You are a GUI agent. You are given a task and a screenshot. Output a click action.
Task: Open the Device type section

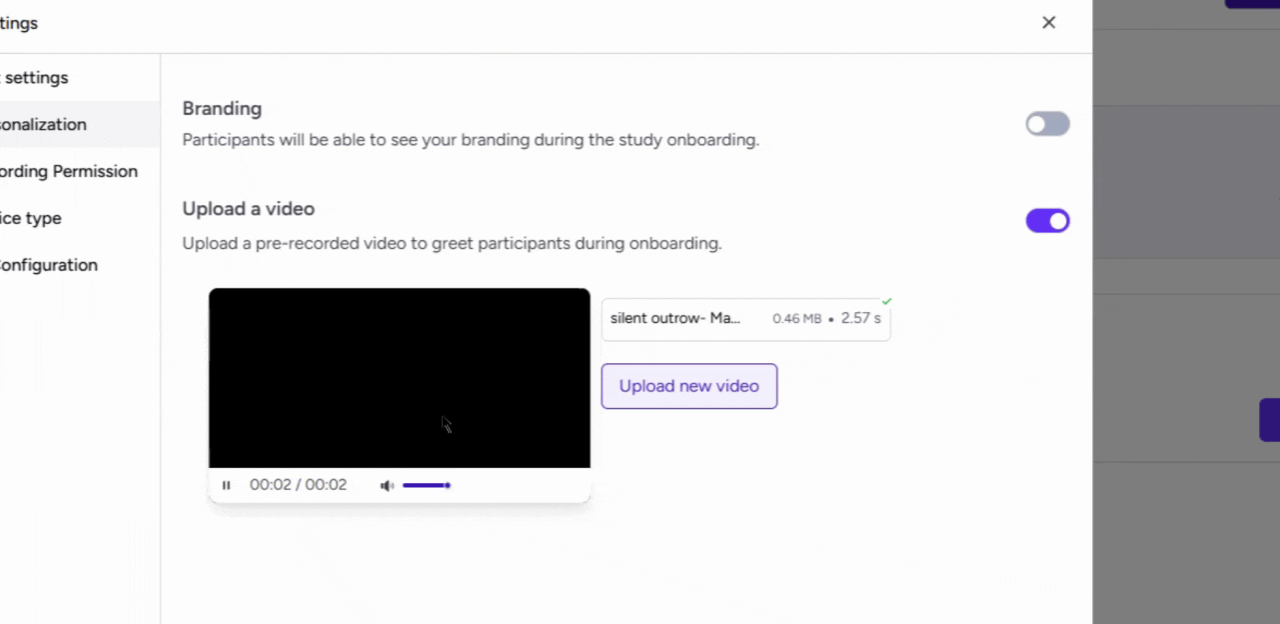(x=31, y=218)
